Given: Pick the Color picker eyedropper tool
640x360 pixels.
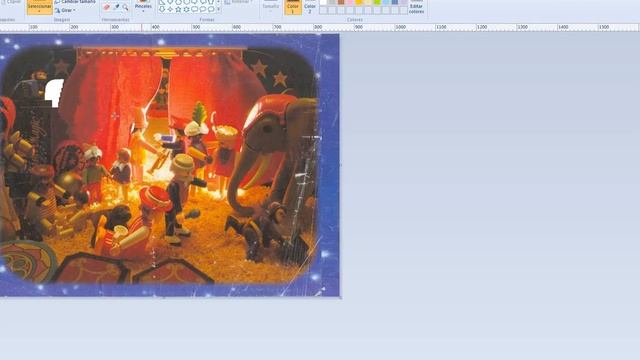Looking at the screenshot, I should tap(116, 7).
